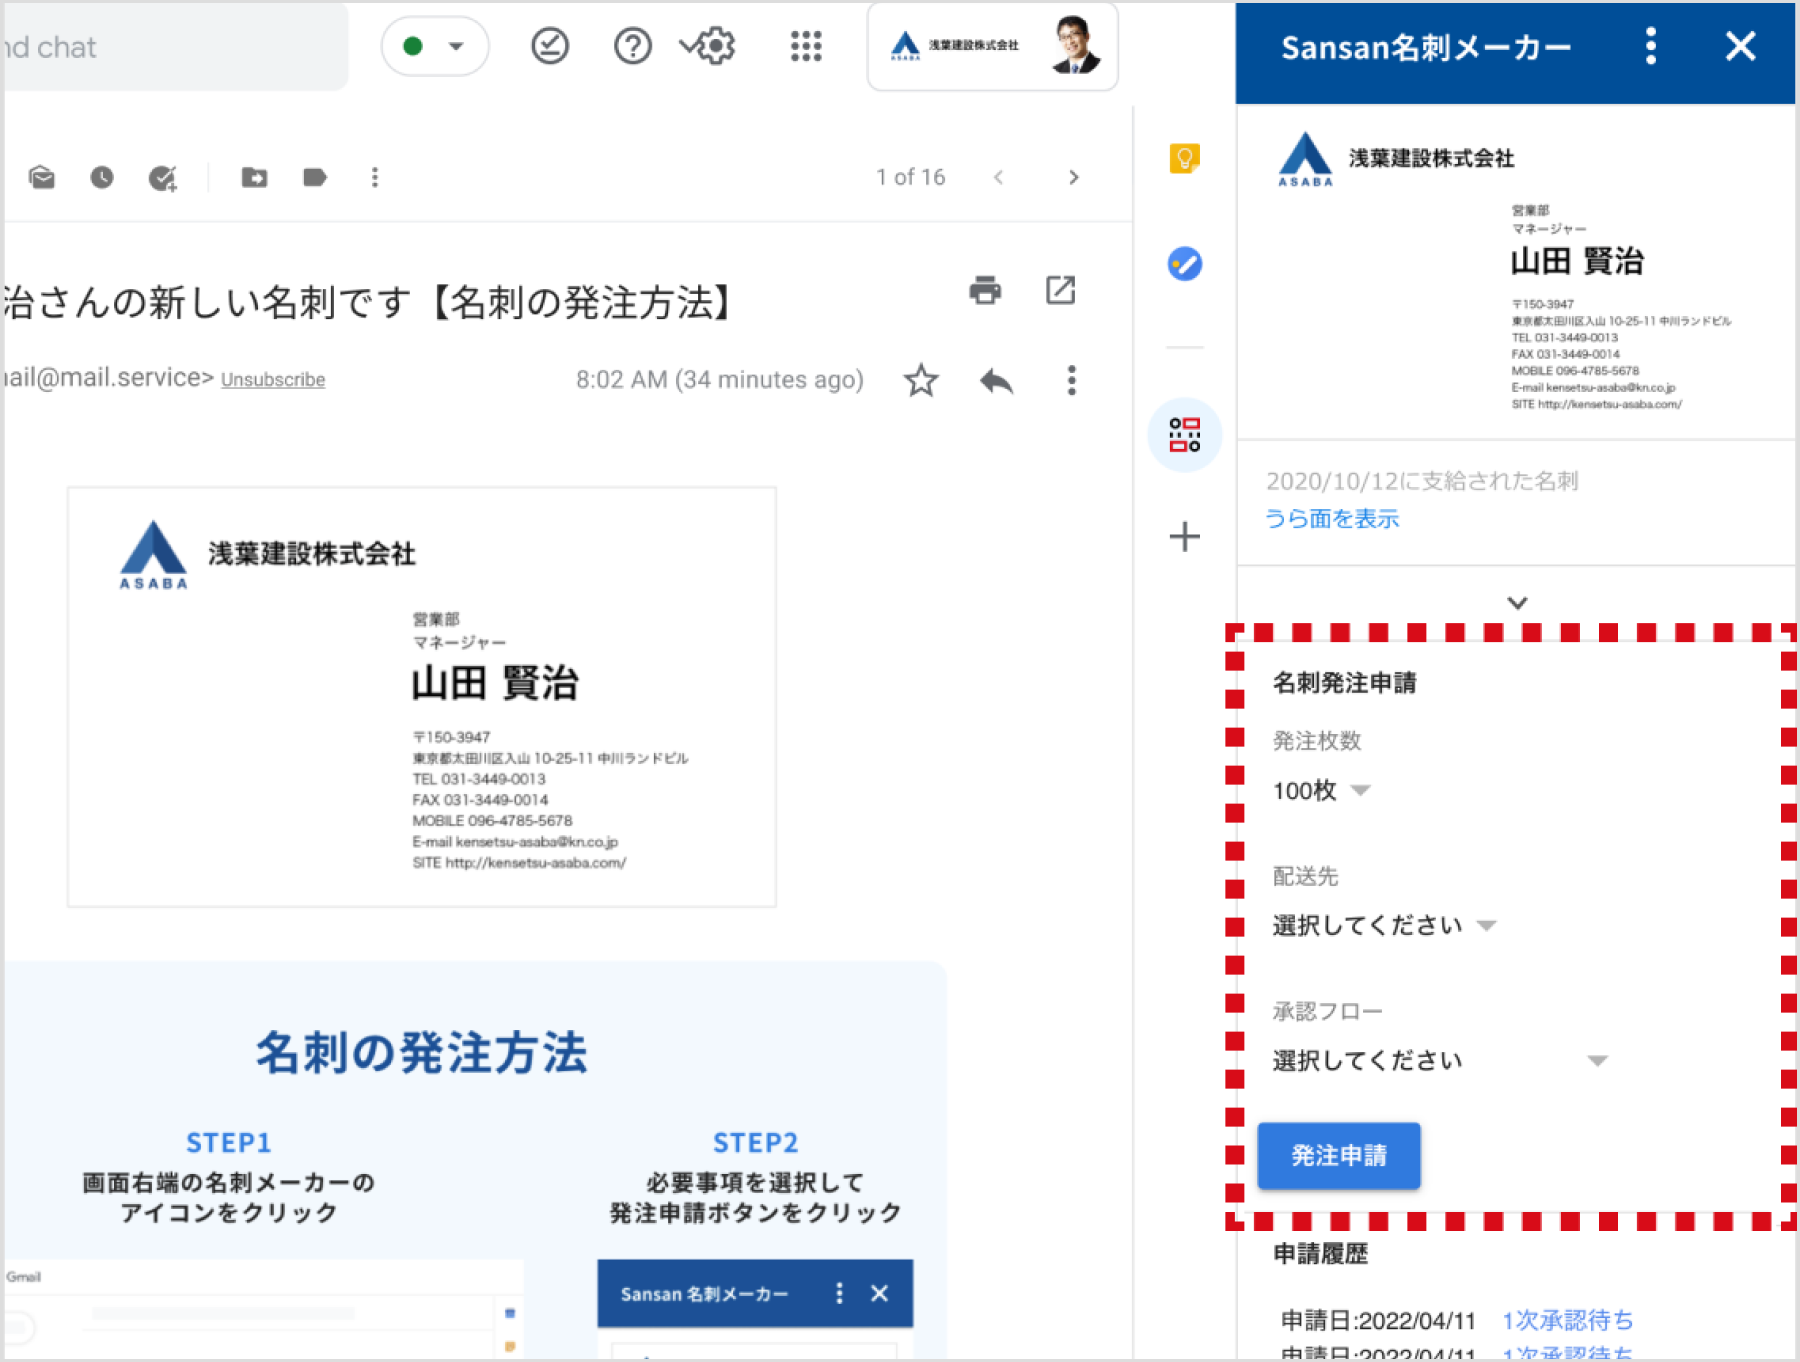The image size is (1800, 1362).
Task: Click the card preview in Sansan panel
Action: tap(1516, 272)
